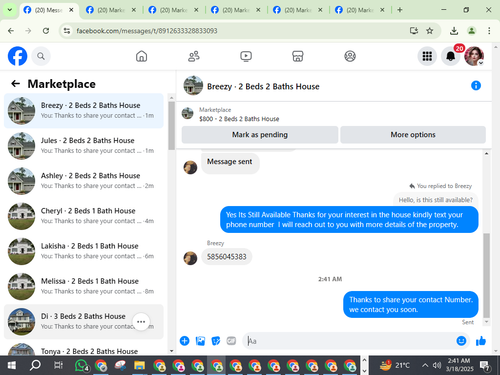Open Chrome three-dot menu

click(x=489, y=31)
